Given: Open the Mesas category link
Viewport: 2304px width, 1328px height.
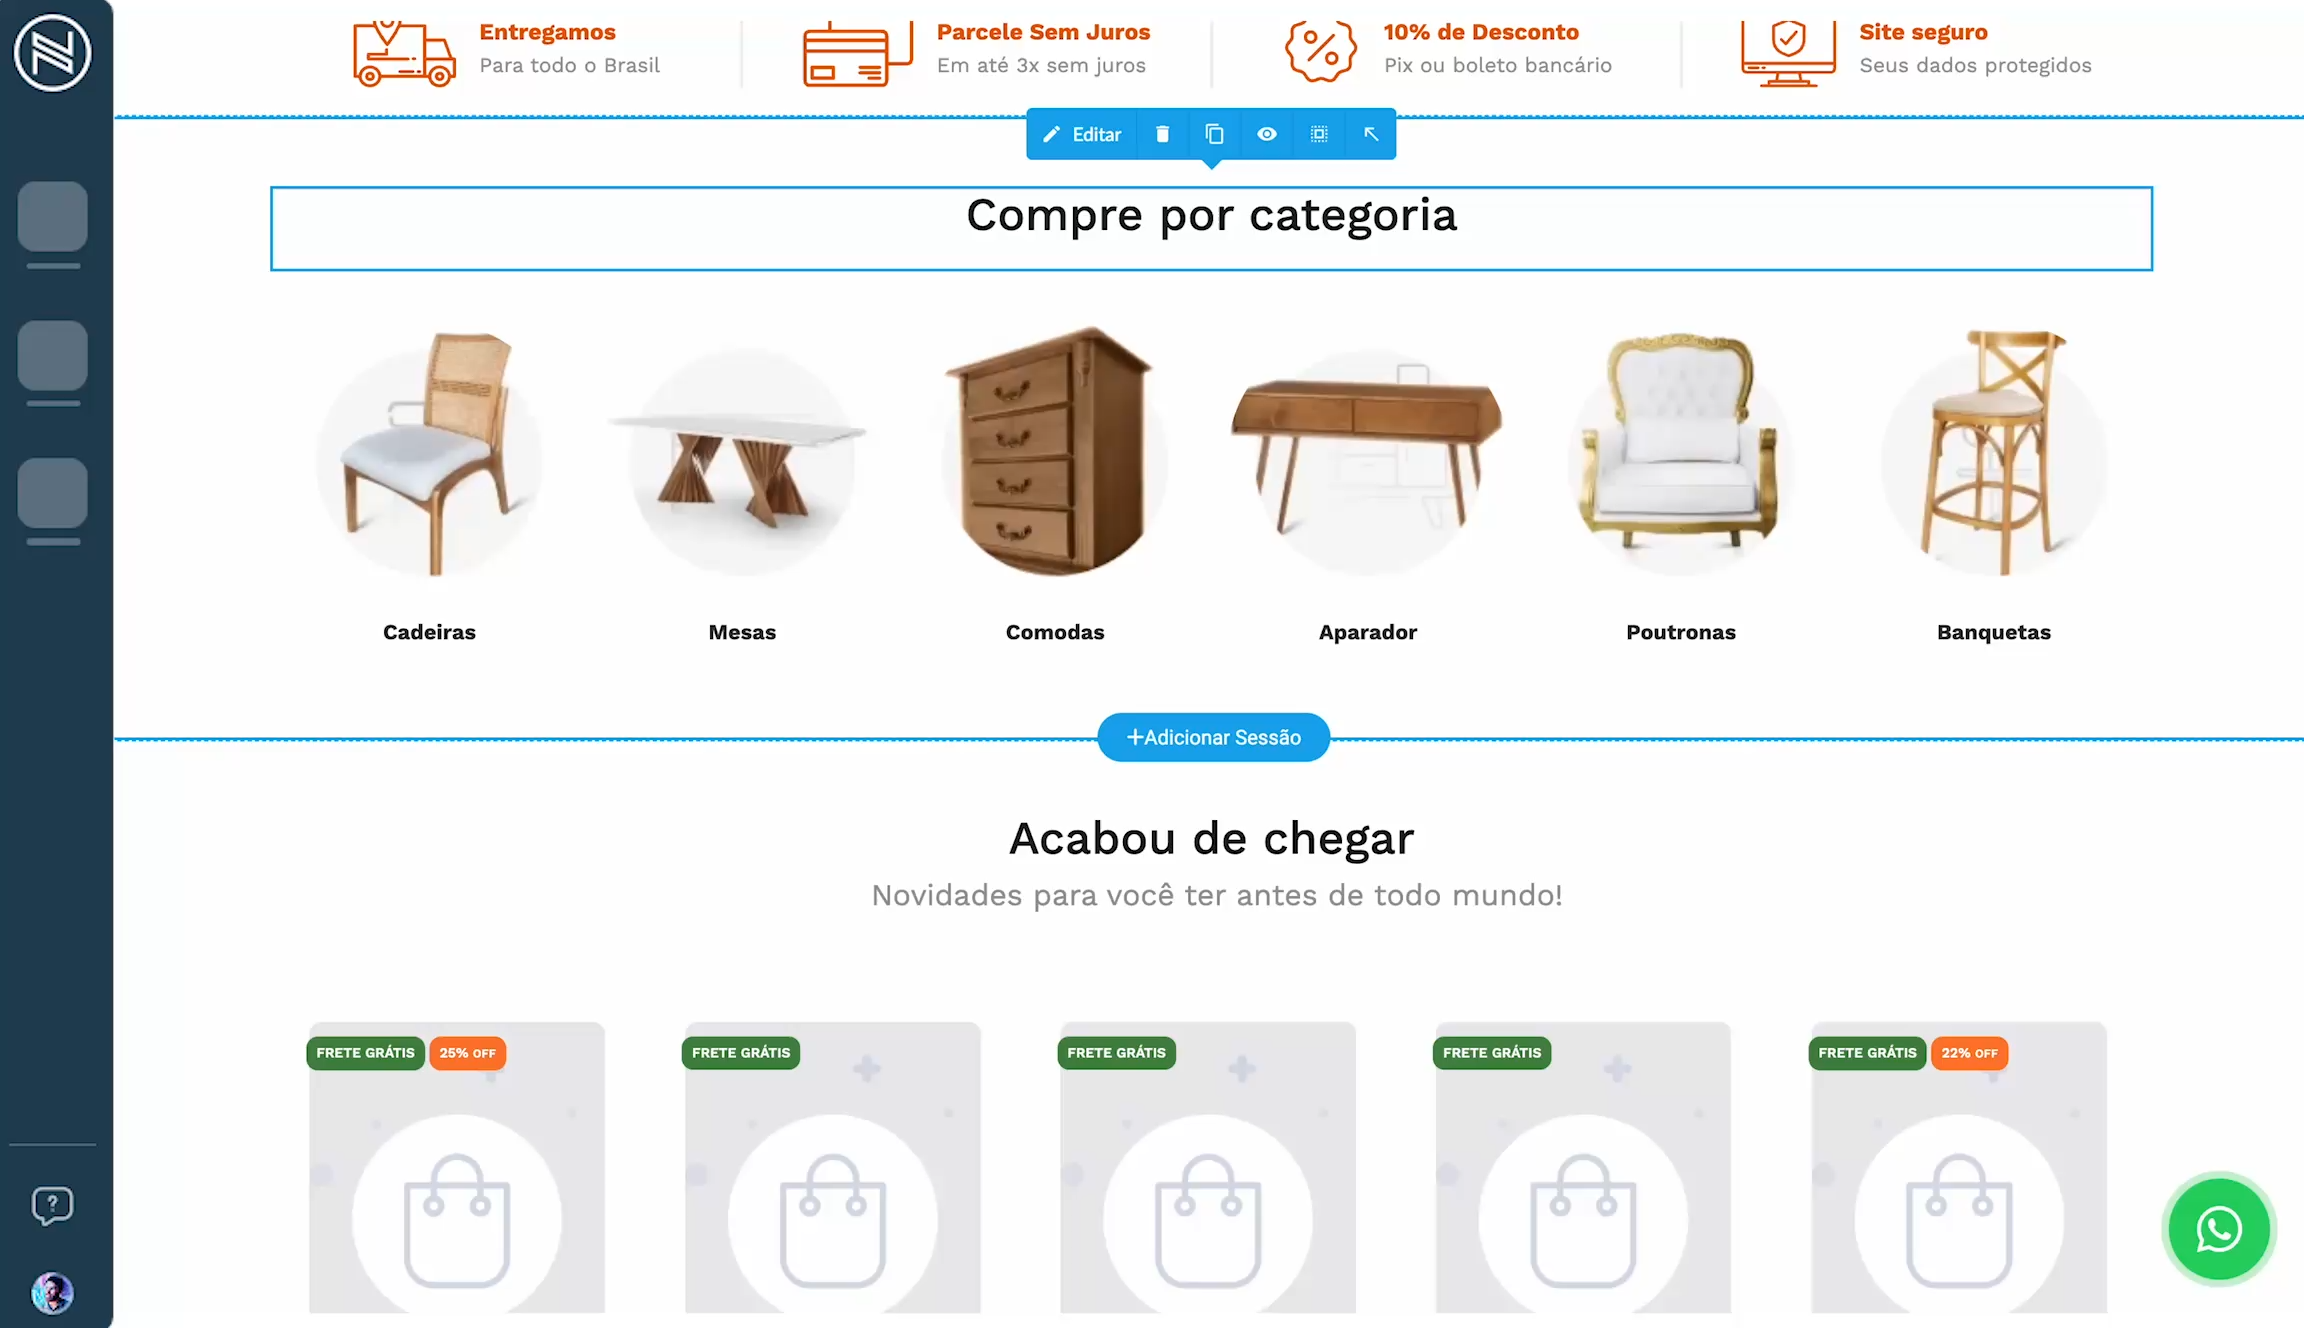Looking at the screenshot, I should [x=742, y=632].
